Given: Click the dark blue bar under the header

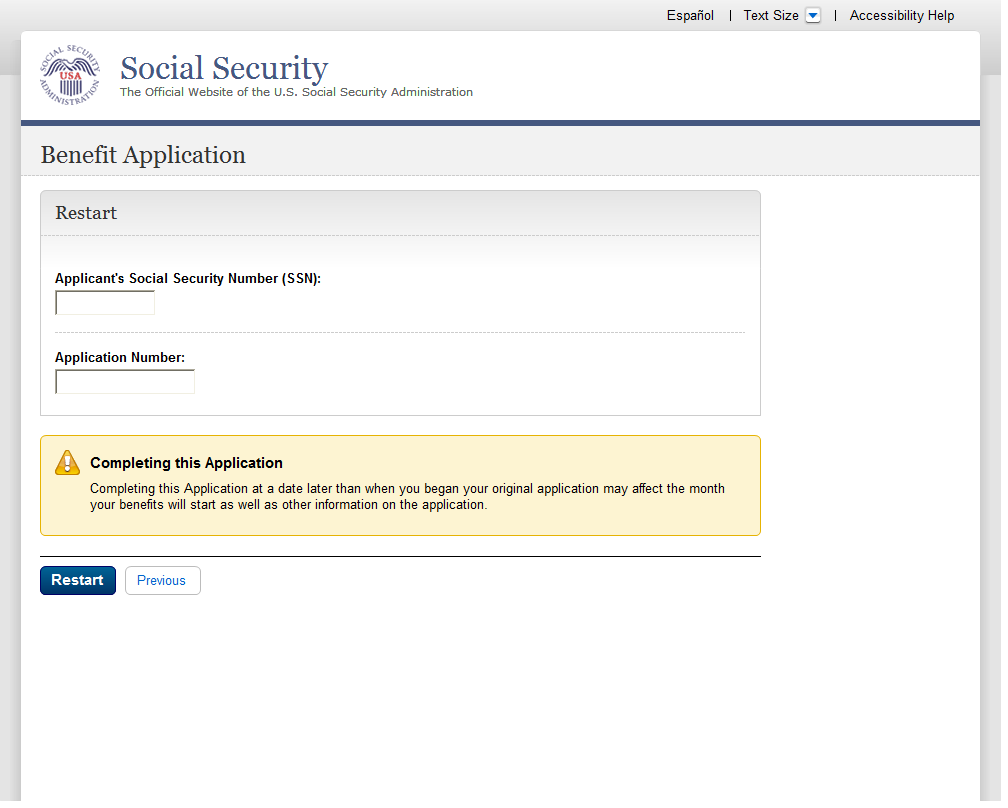Looking at the screenshot, I should point(500,123).
